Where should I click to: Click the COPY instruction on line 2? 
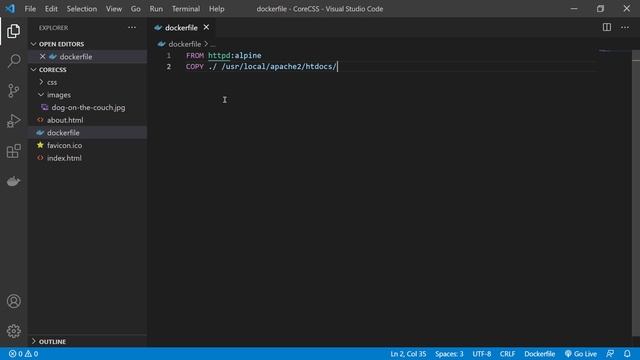195,67
